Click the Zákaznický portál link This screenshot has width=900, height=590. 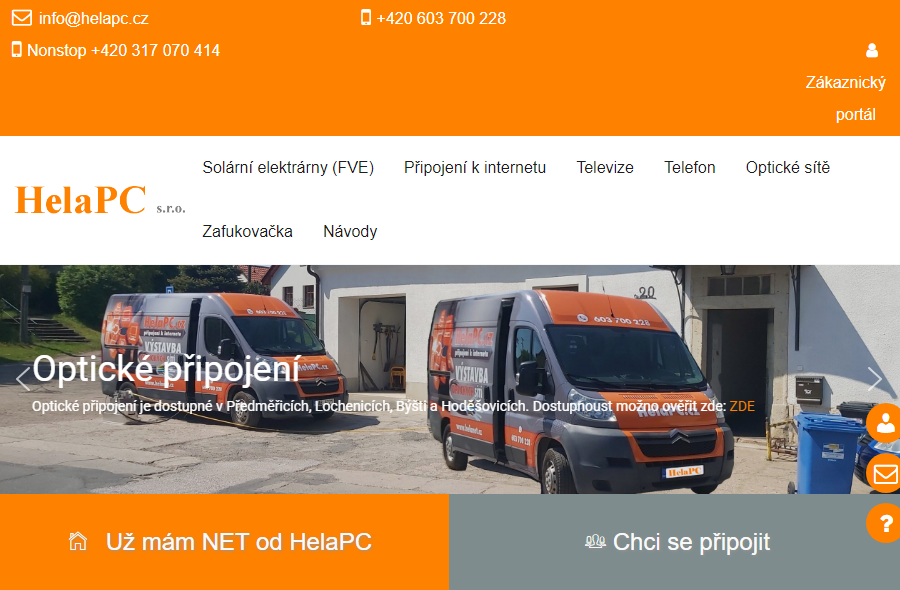pos(845,98)
